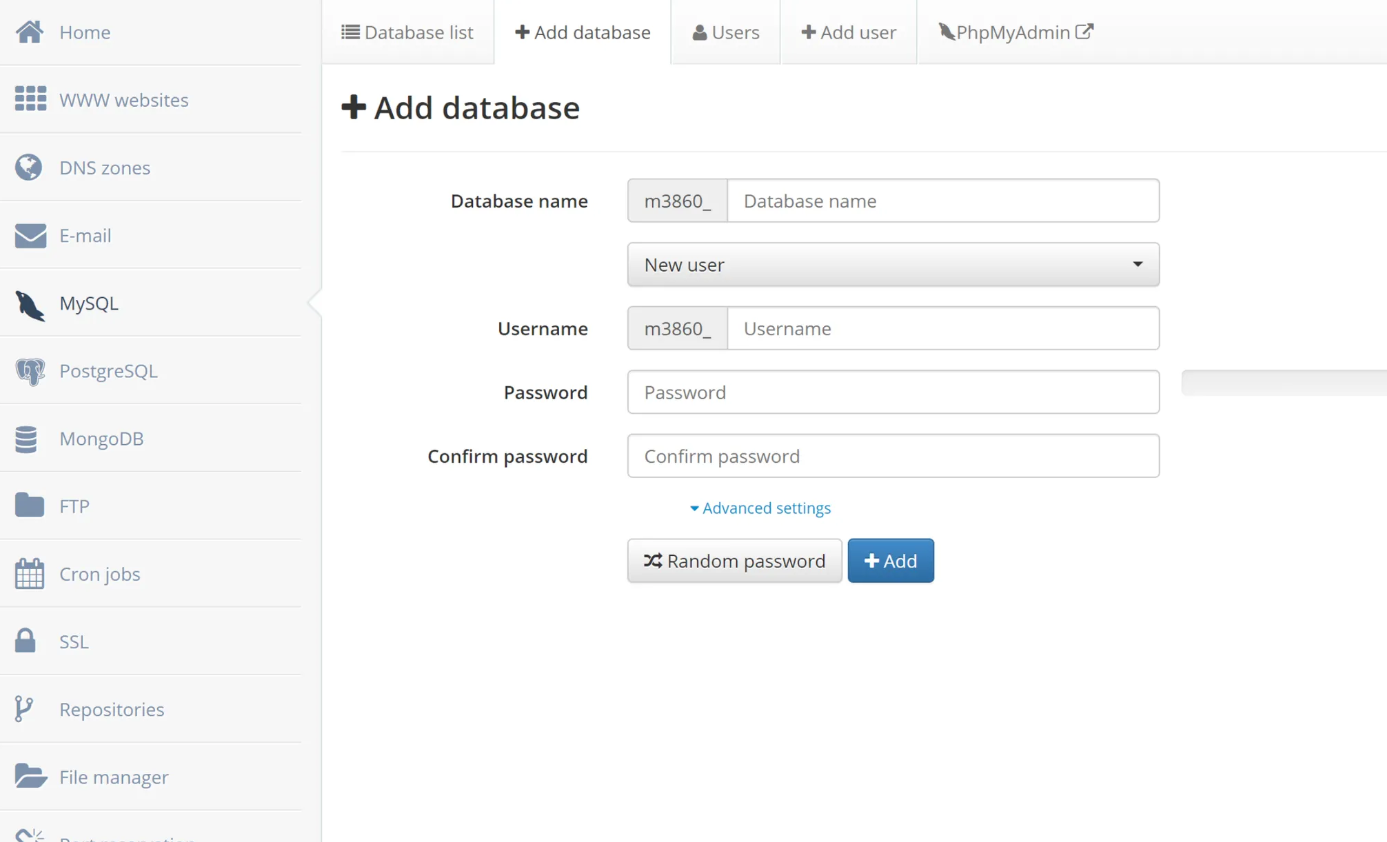Open the MongoDB database stack icon
1387x842 pixels.
pos(27,439)
